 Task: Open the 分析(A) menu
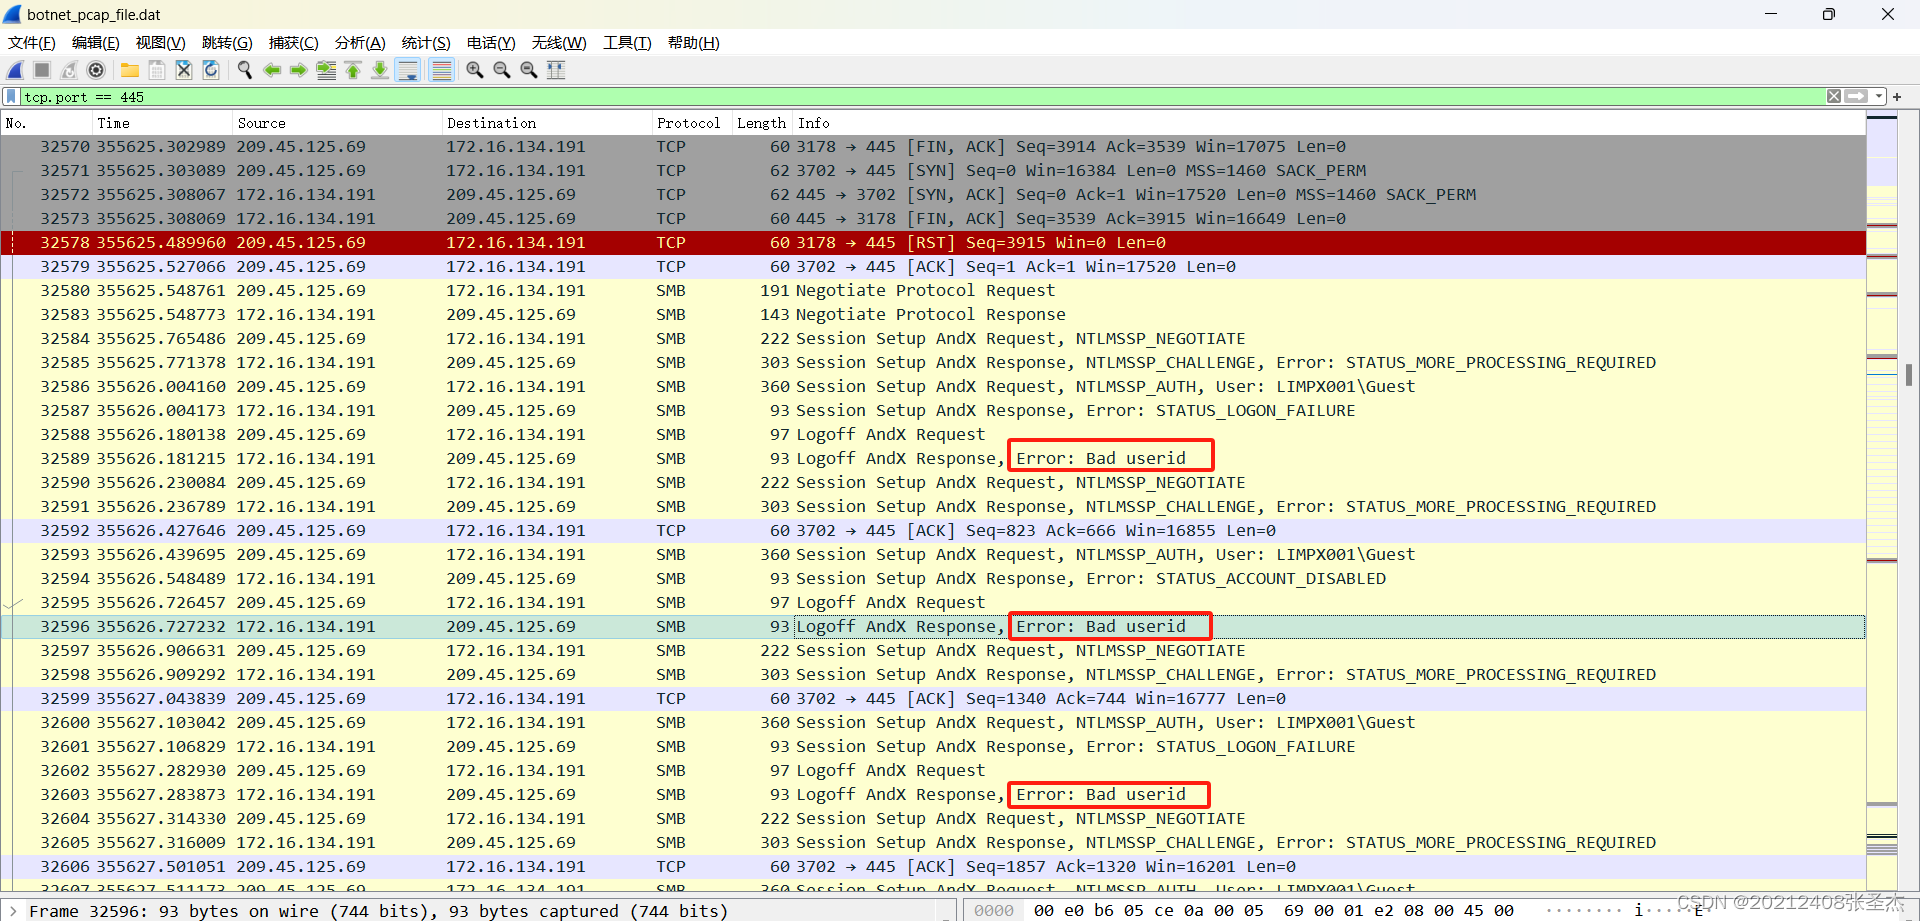pyautogui.click(x=360, y=43)
